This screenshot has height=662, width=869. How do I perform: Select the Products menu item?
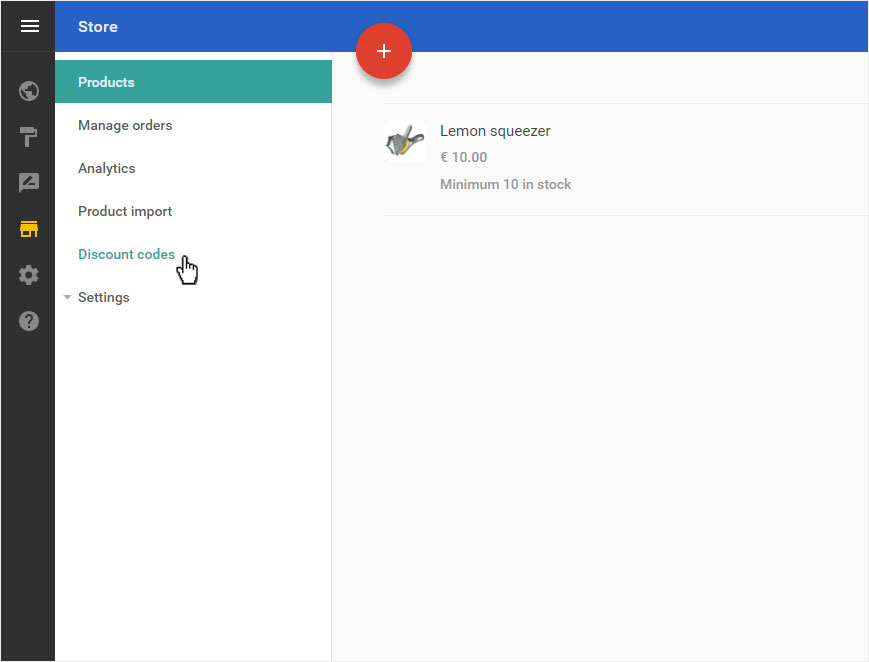[193, 82]
